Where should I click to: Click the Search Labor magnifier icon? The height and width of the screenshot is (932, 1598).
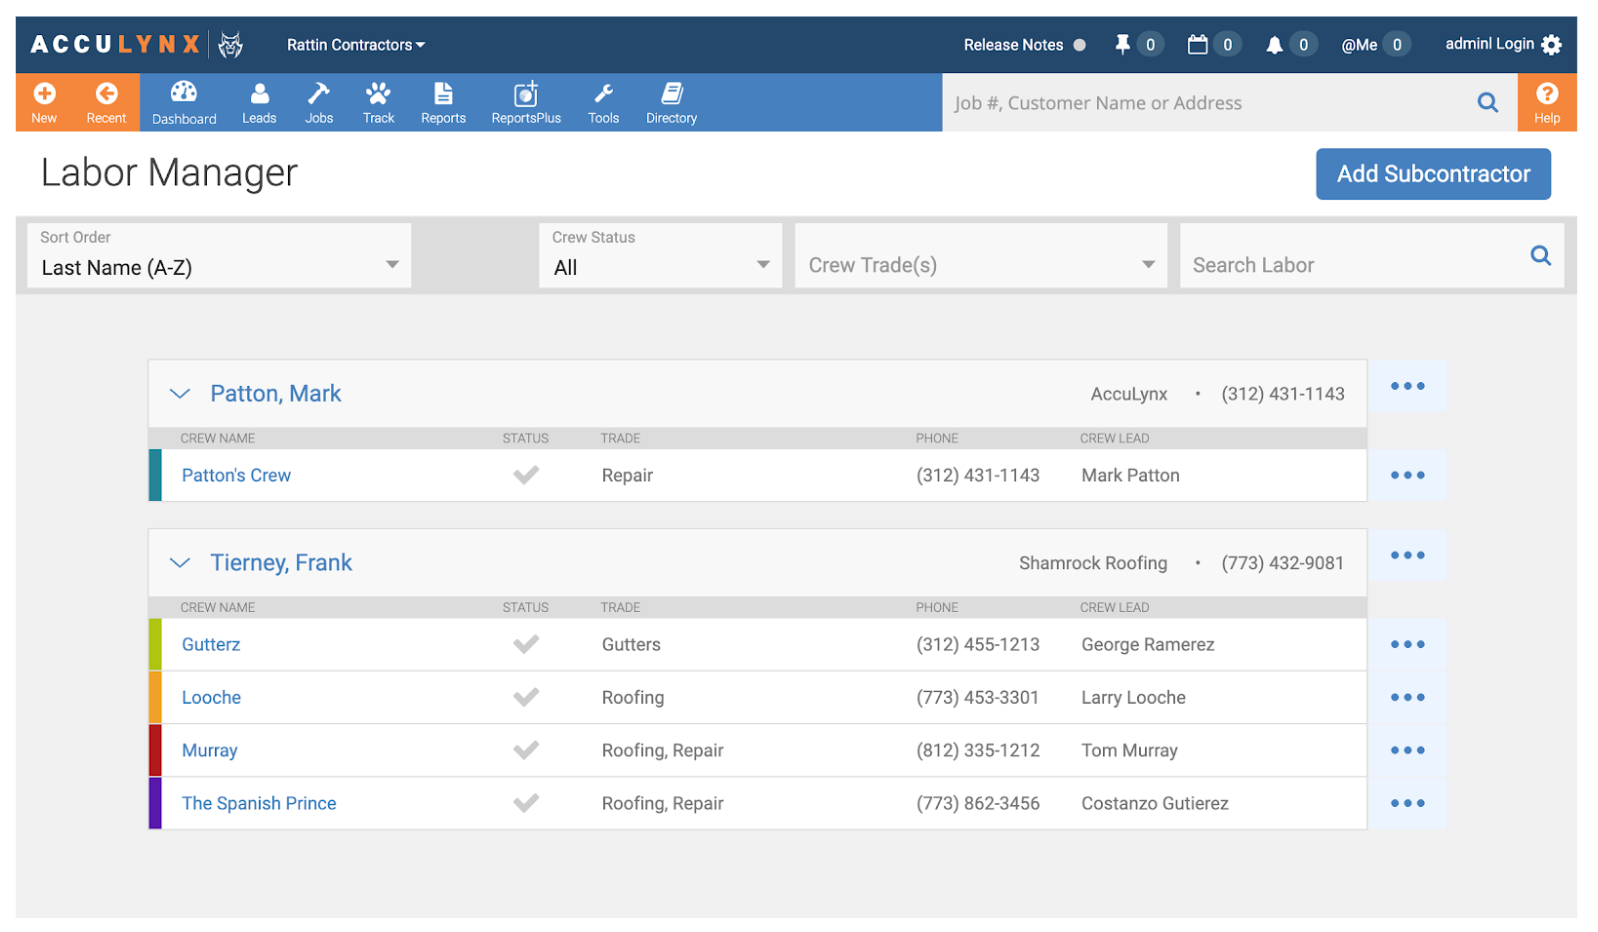pos(1541,255)
